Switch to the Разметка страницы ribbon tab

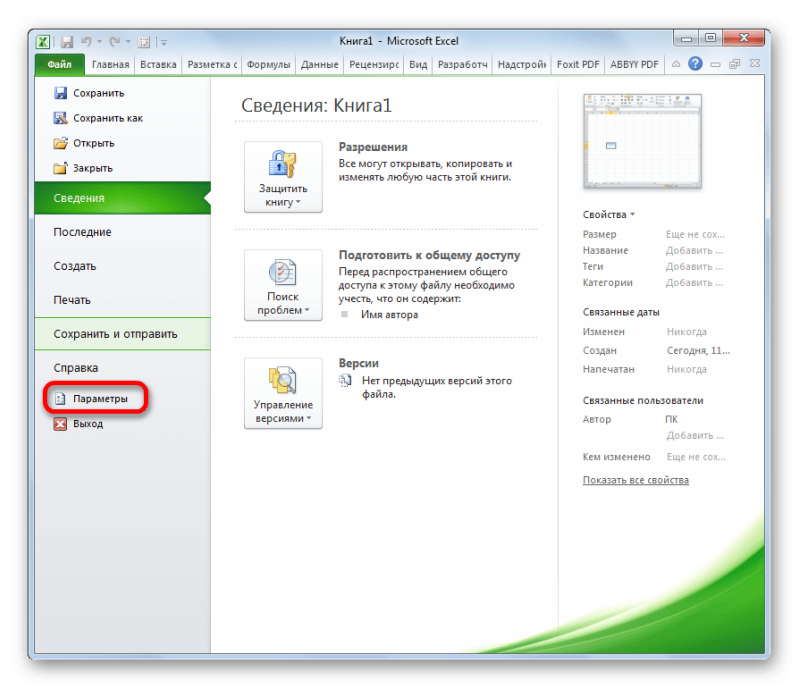coord(212,64)
